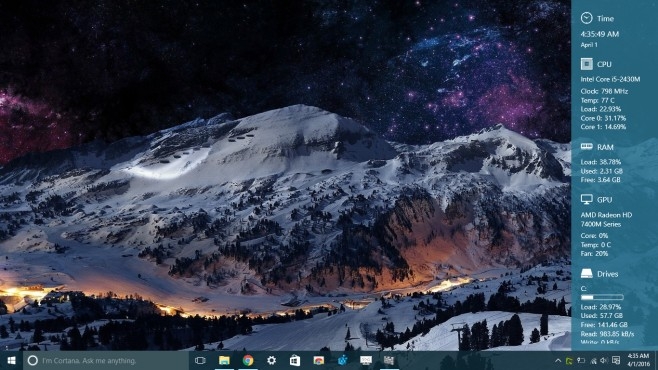Launch Google Chrome from the taskbar
Image resolution: width=658 pixels, height=370 pixels.
(248, 360)
